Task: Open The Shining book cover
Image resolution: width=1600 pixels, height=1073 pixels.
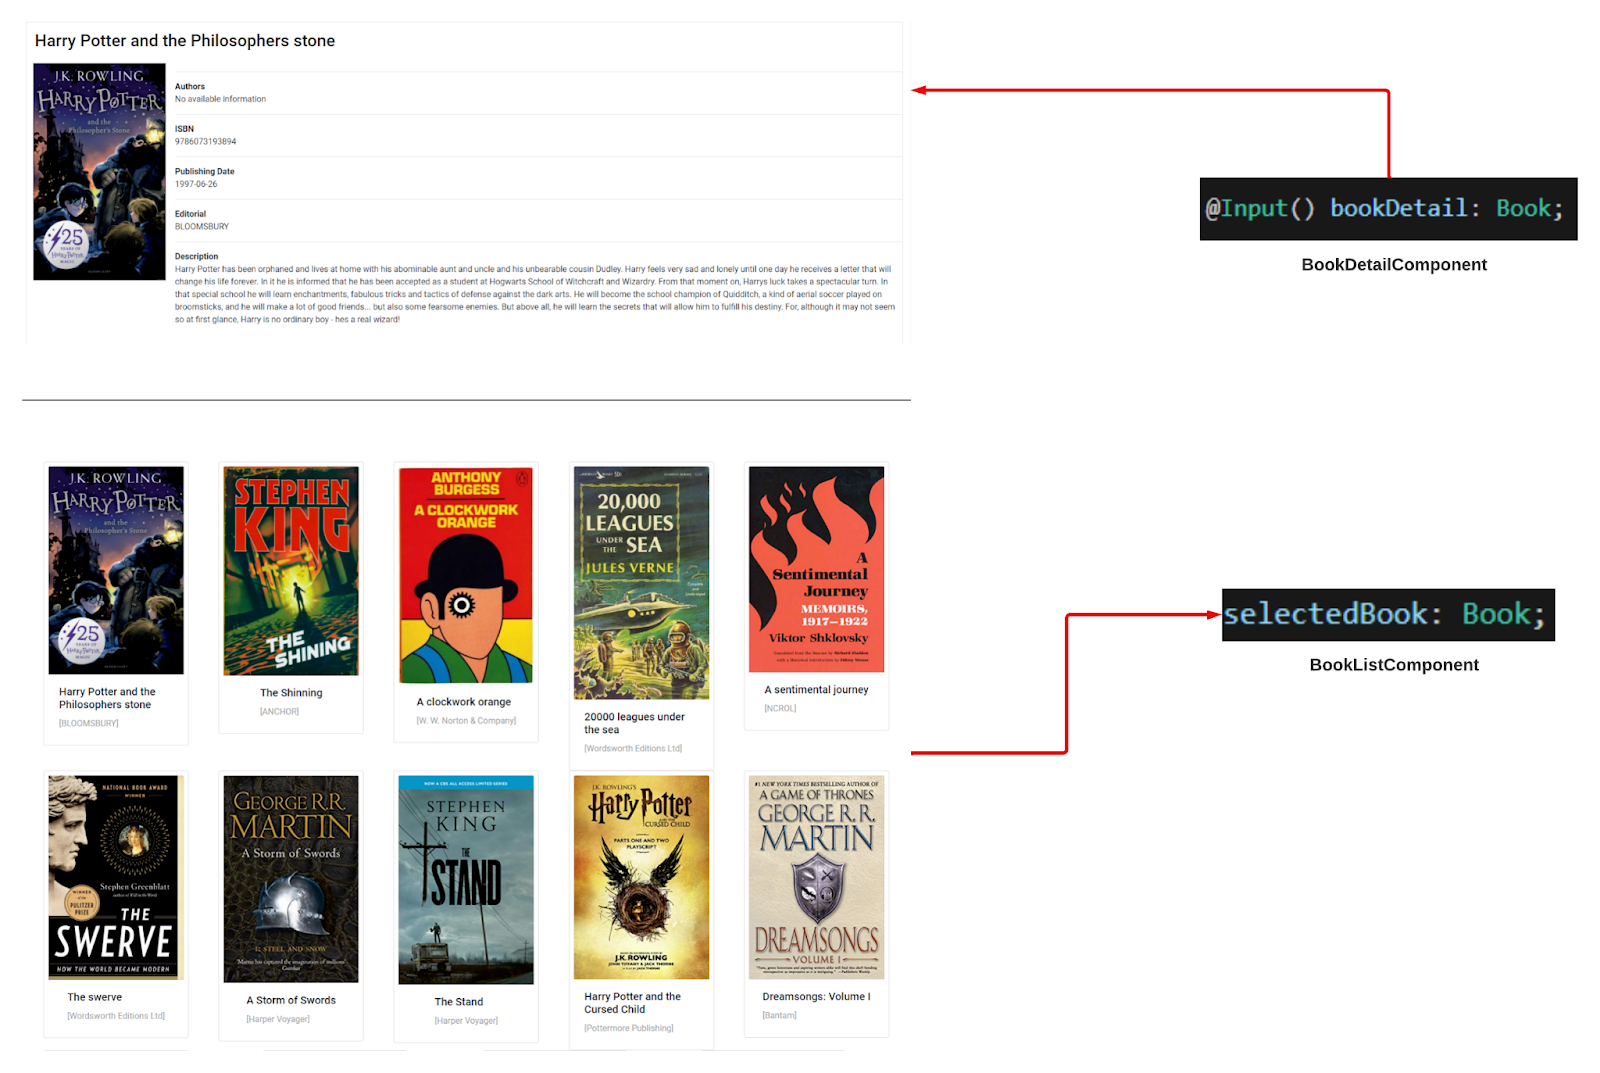Action: 291,571
